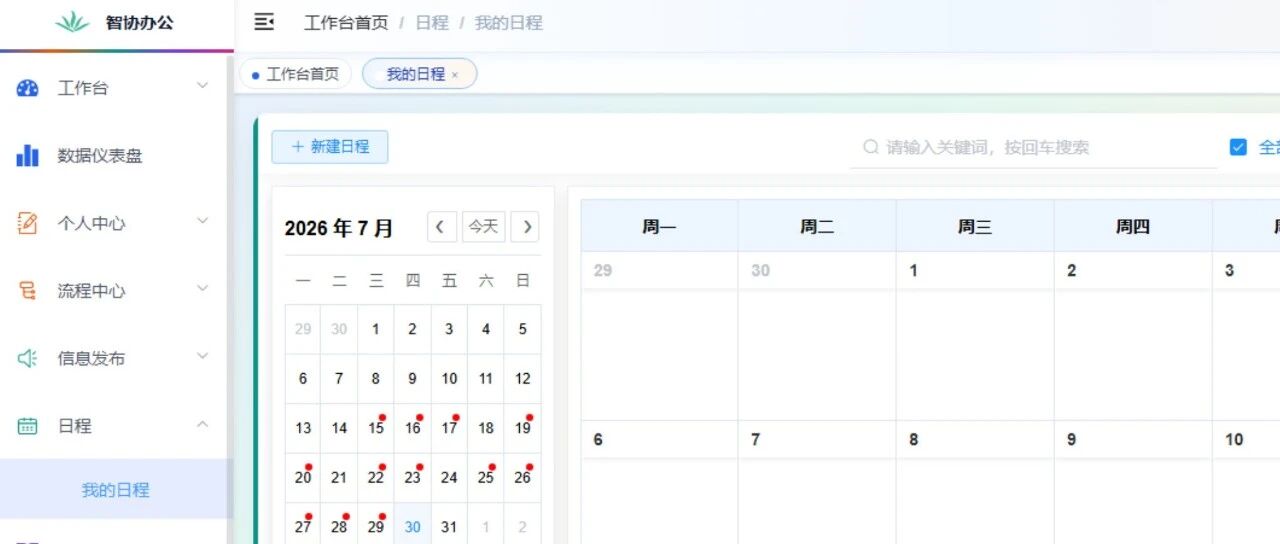Select day 25 in the mini calendar

tap(486, 478)
